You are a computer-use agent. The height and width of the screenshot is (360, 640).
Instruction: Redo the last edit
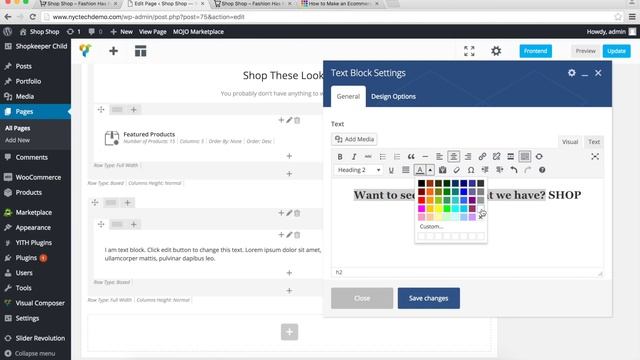point(528,170)
